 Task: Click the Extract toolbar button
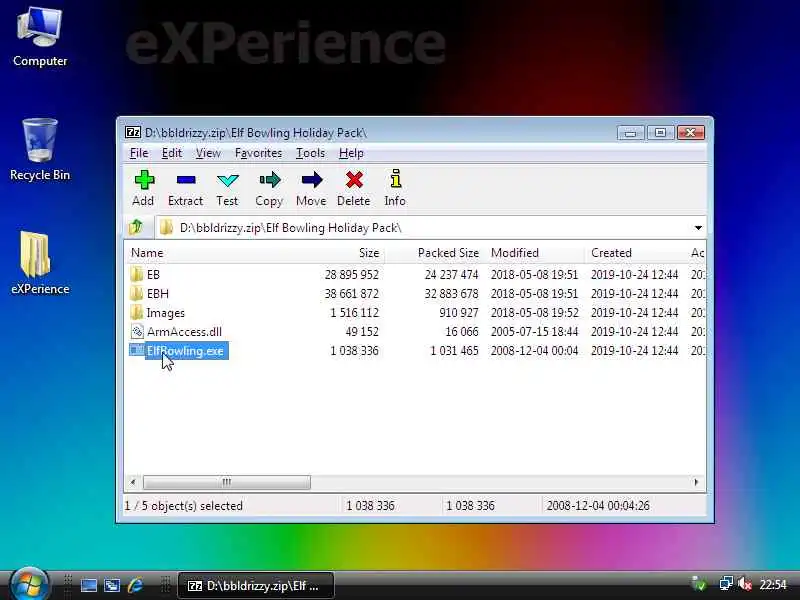click(185, 188)
